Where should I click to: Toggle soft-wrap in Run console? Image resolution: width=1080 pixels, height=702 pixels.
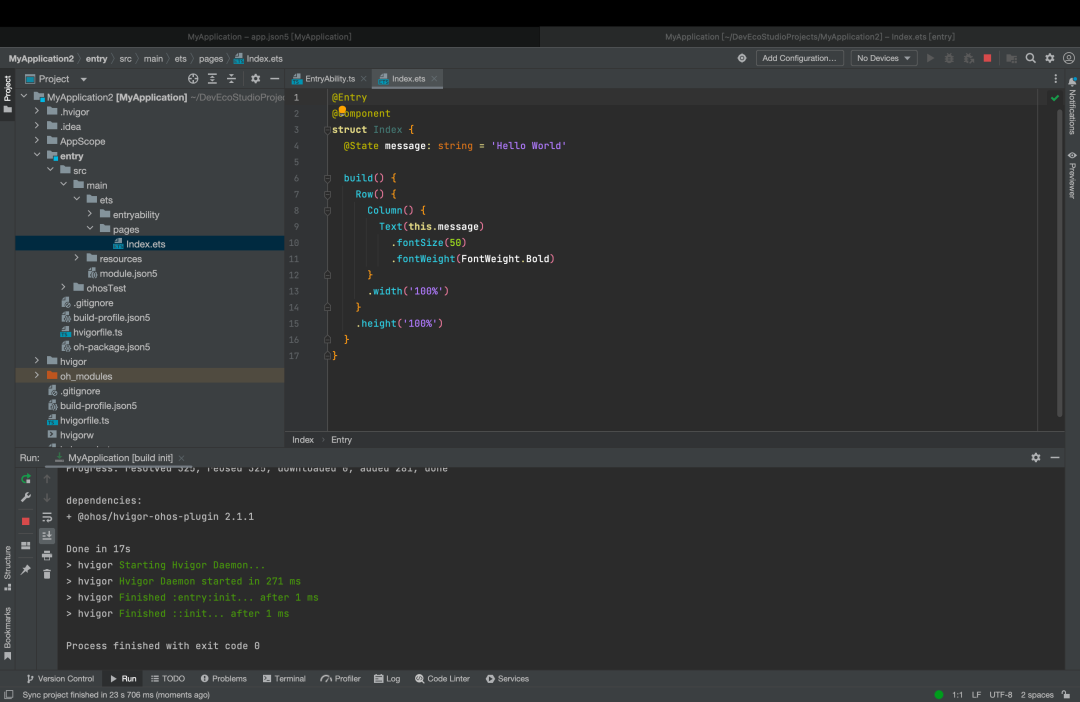point(47,517)
